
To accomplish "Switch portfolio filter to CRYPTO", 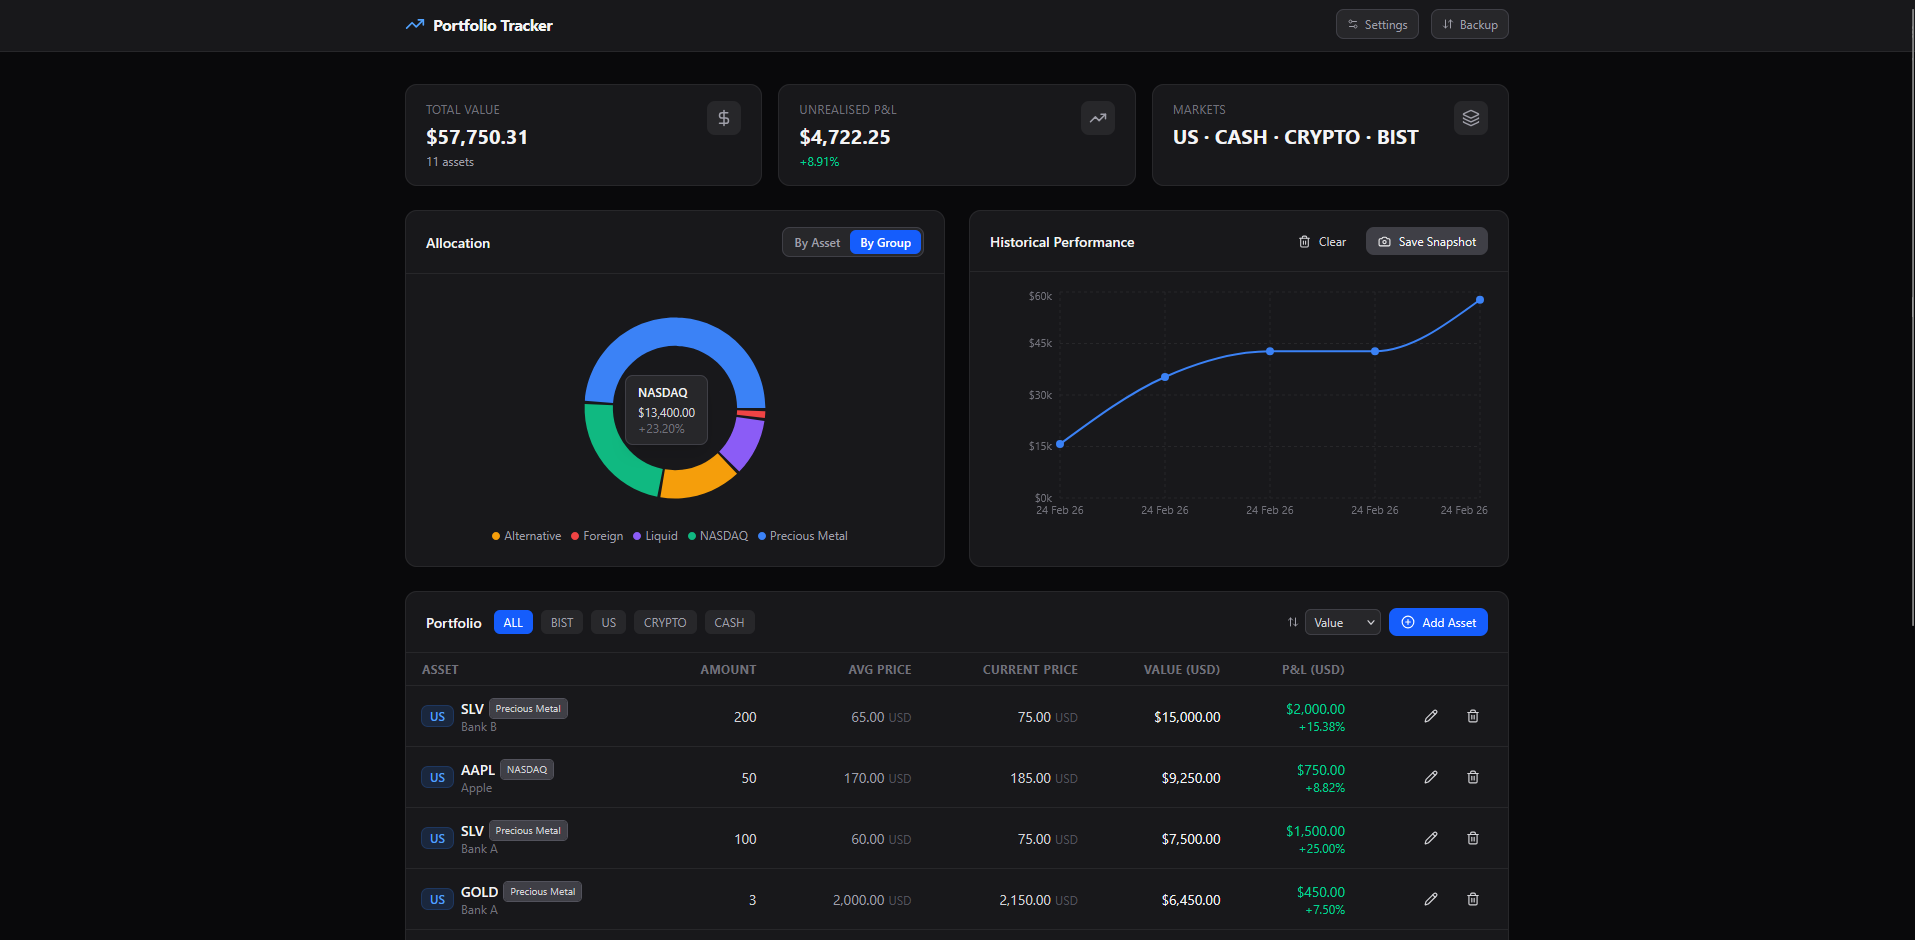I will coord(664,622).
